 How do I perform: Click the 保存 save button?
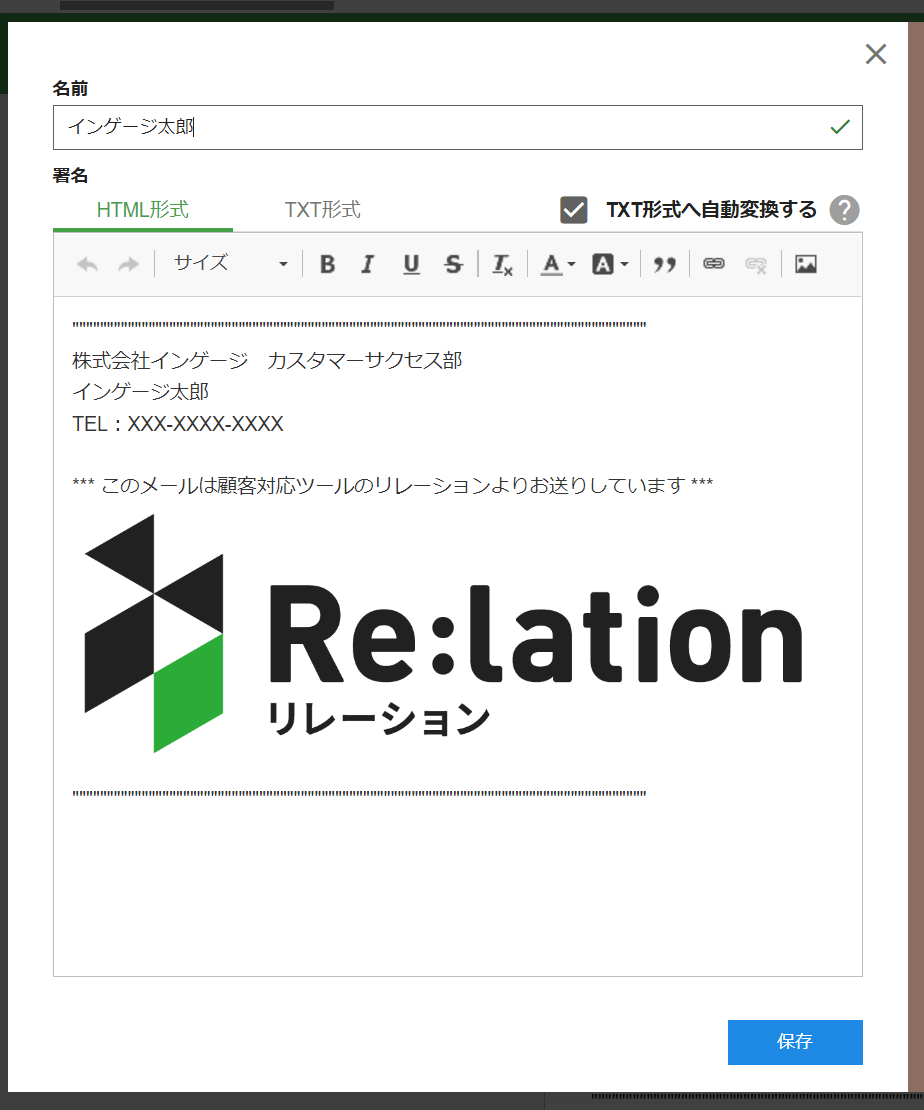795,1042
